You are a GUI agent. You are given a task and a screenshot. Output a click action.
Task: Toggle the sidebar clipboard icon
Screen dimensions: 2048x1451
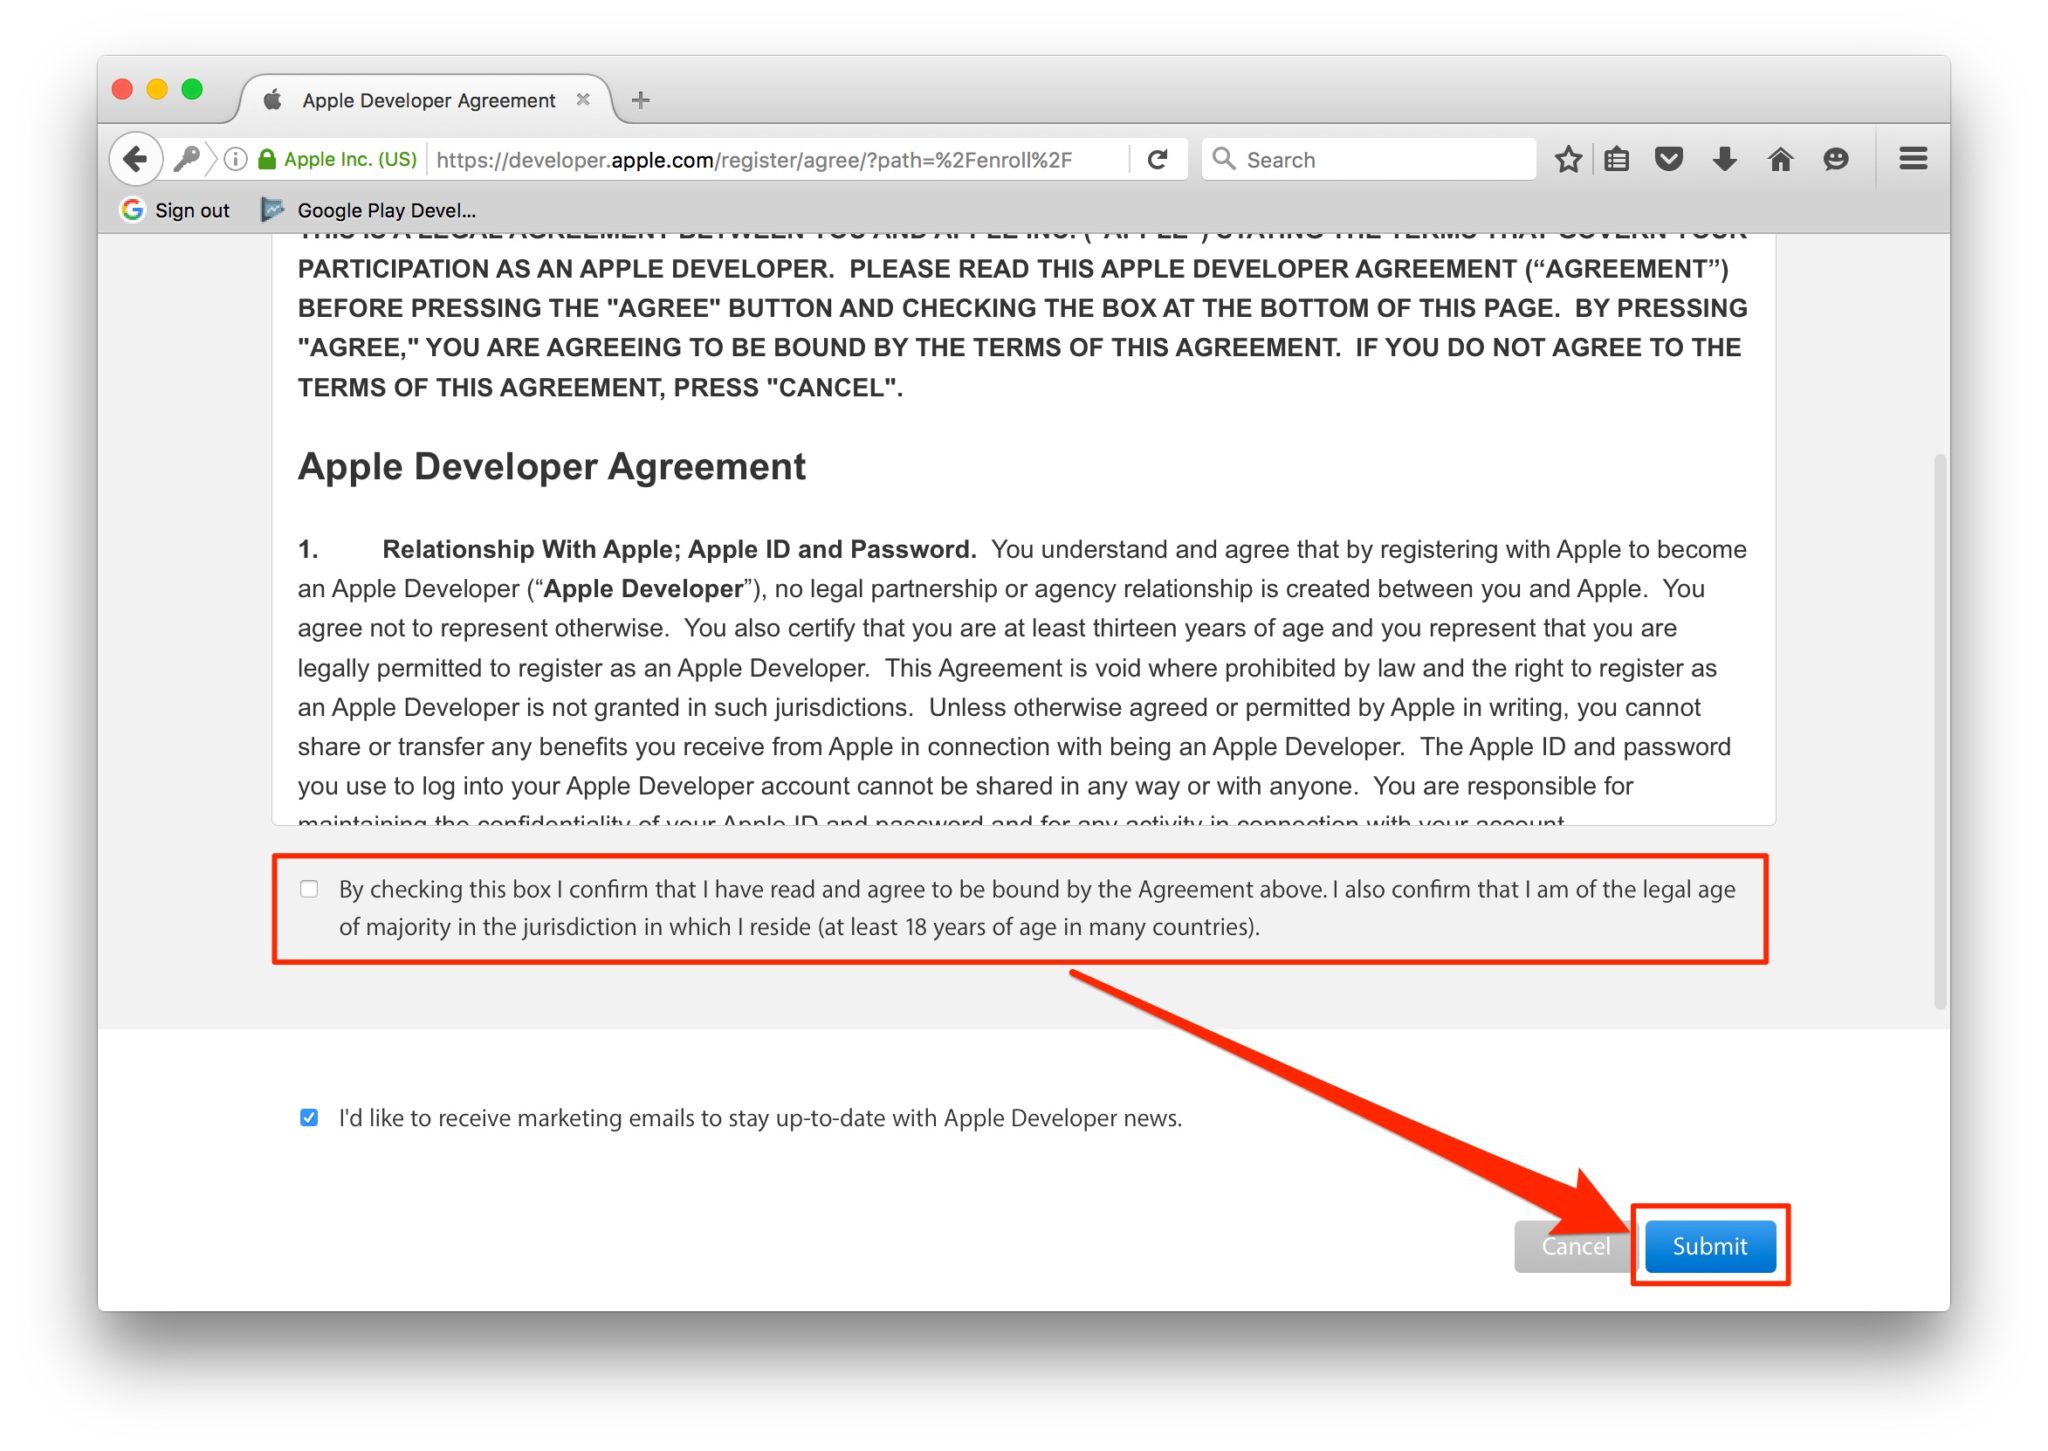[x=1616, y=158]
